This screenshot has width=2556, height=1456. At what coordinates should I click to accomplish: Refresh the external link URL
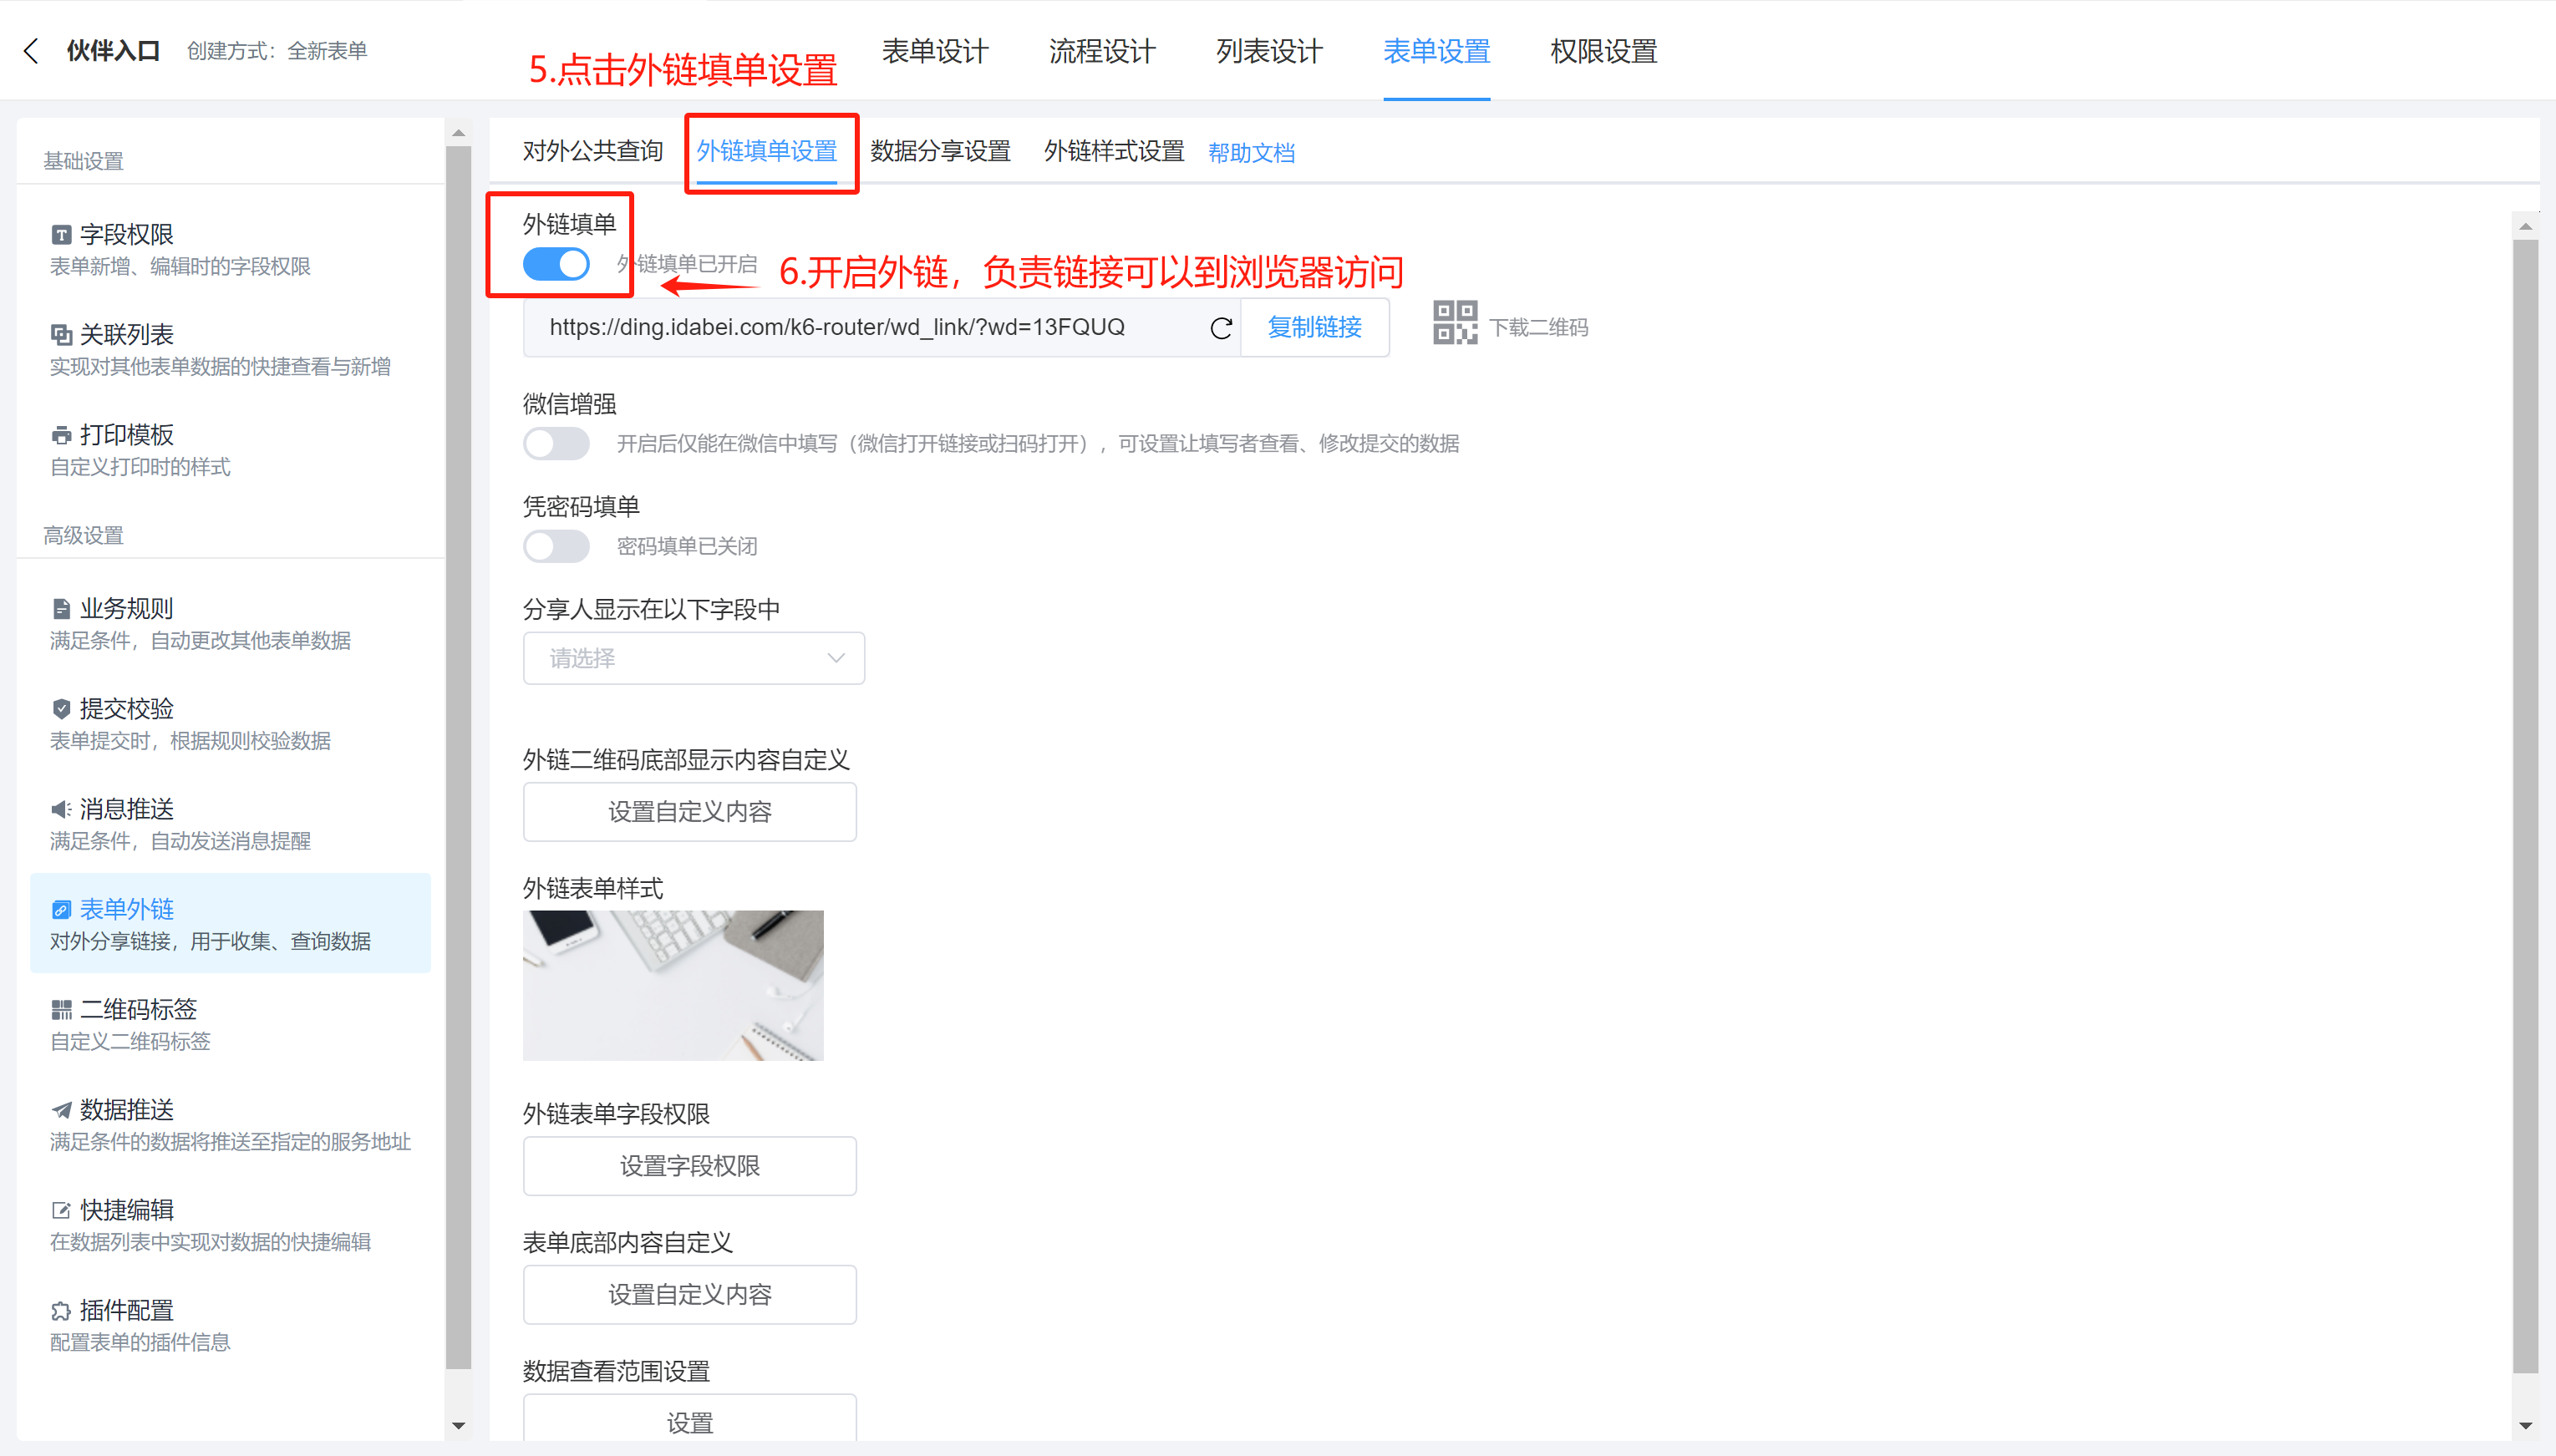pos(1220,327)
